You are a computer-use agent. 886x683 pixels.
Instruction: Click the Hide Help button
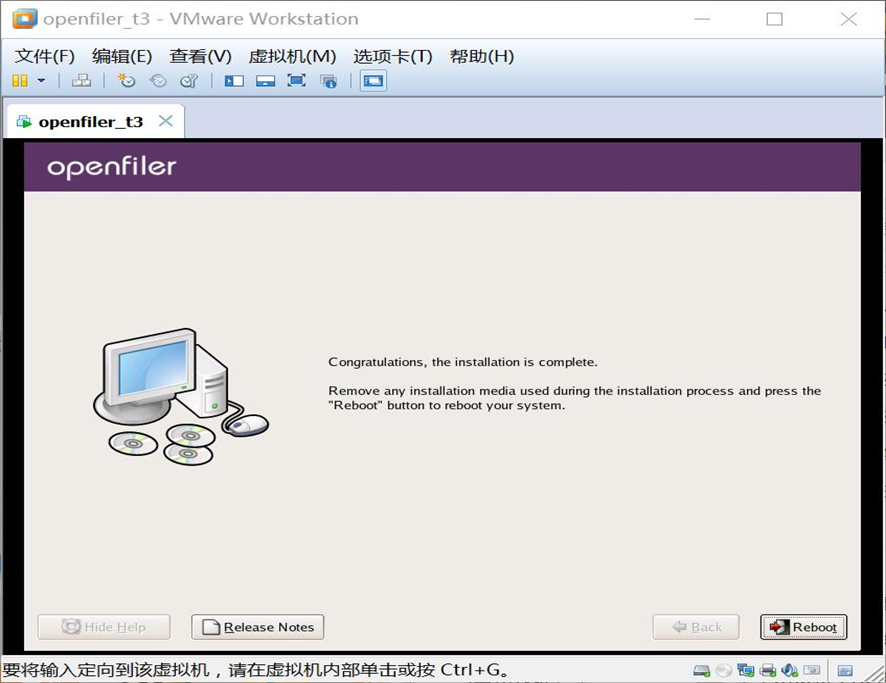[x=104, y=627]
